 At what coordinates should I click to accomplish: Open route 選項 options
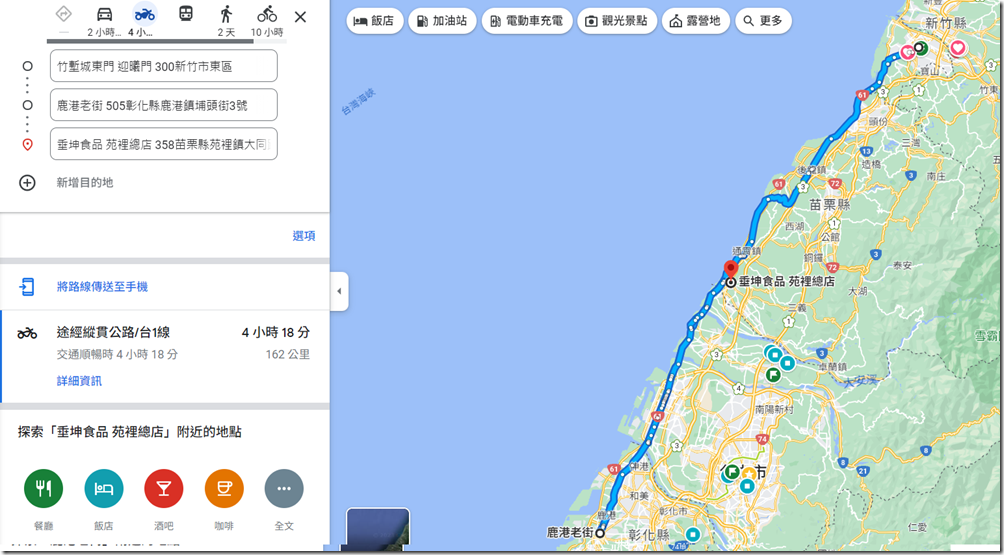click(x=304, y=236)
